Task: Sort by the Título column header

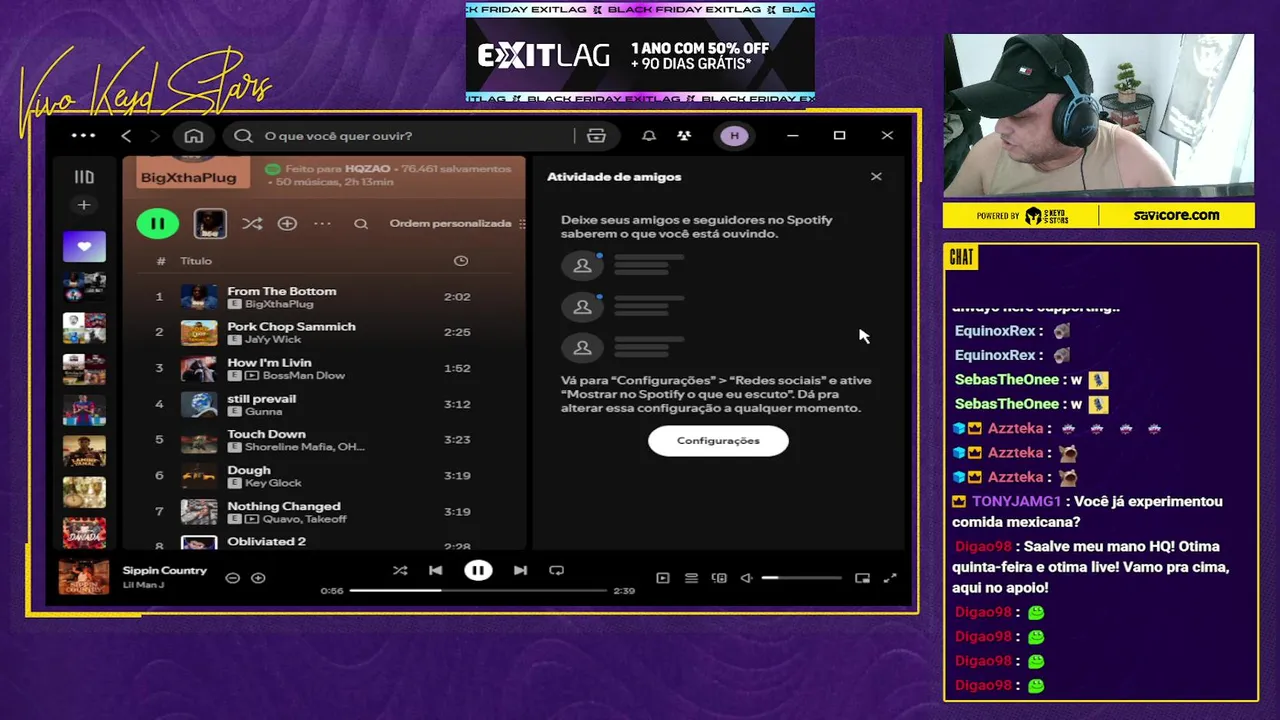Action: point(196,261)
